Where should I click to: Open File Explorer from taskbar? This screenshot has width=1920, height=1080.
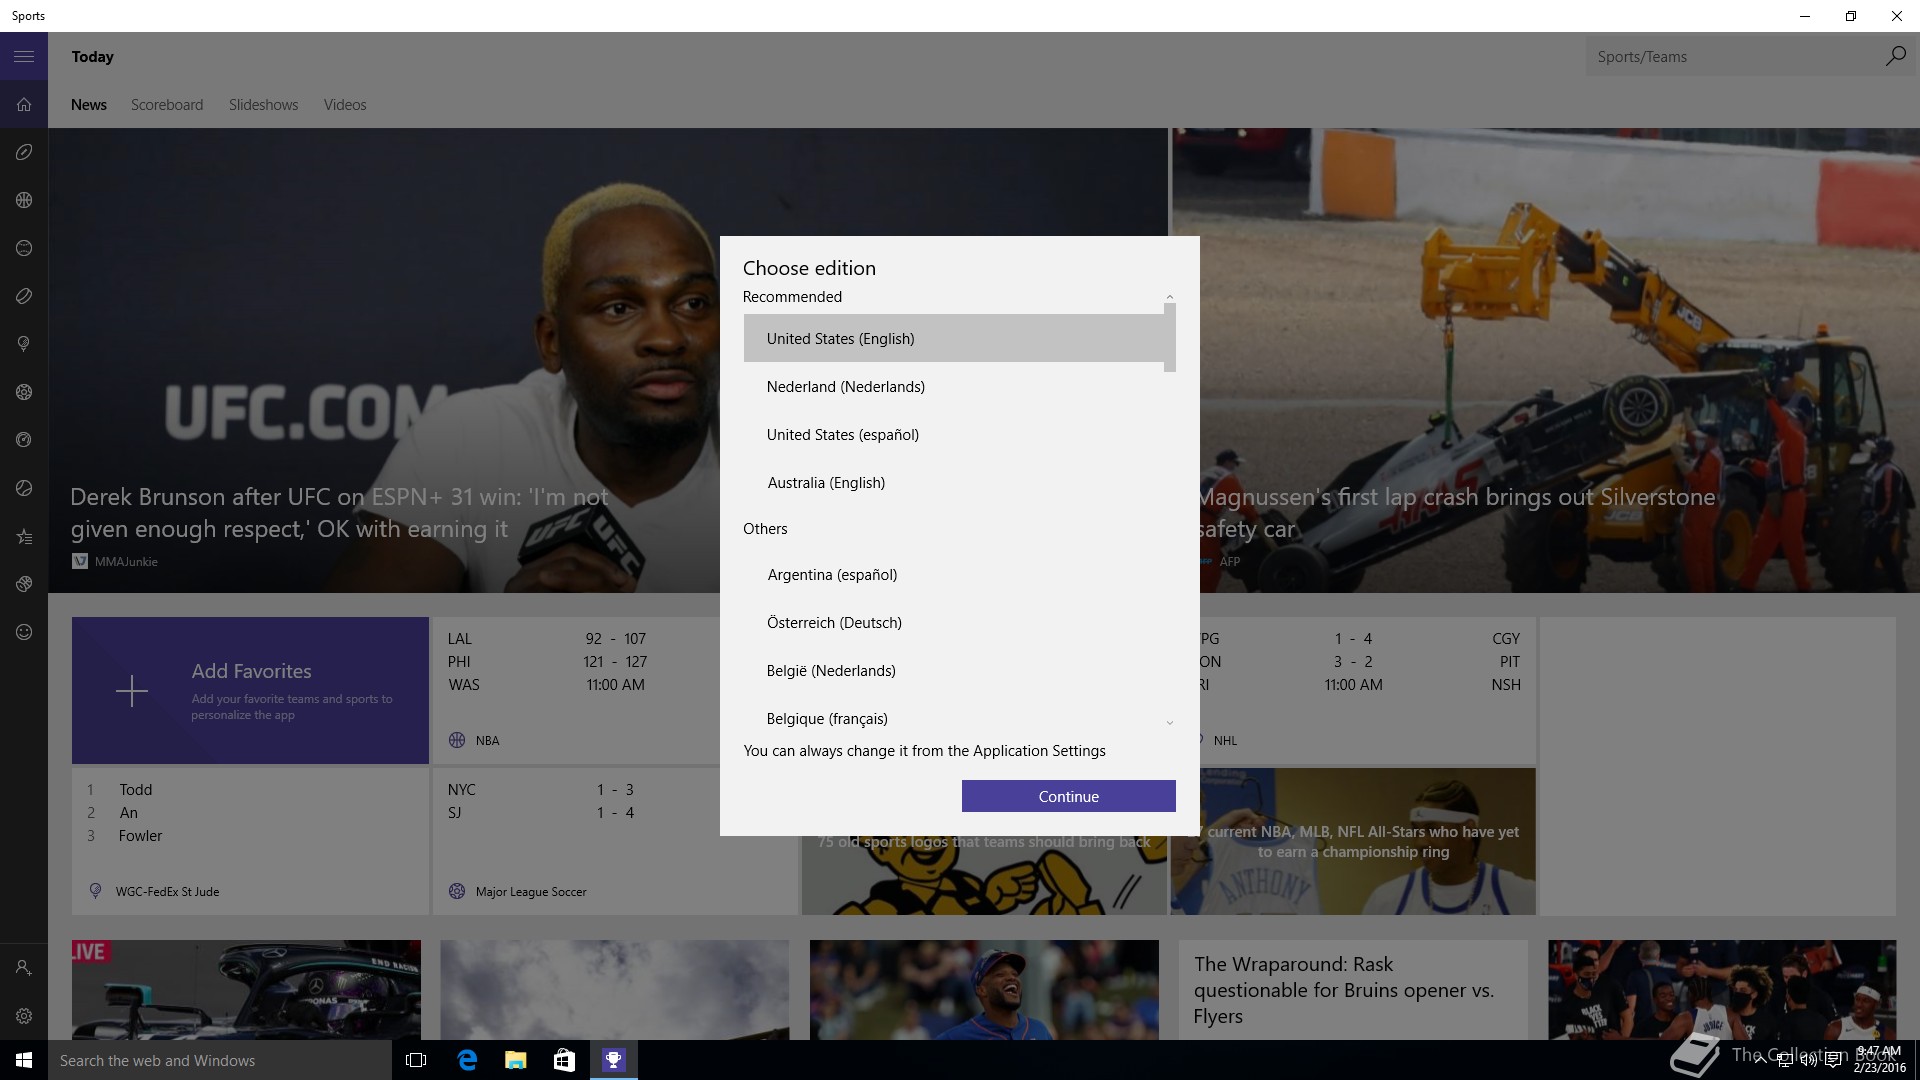point(515,1060)
